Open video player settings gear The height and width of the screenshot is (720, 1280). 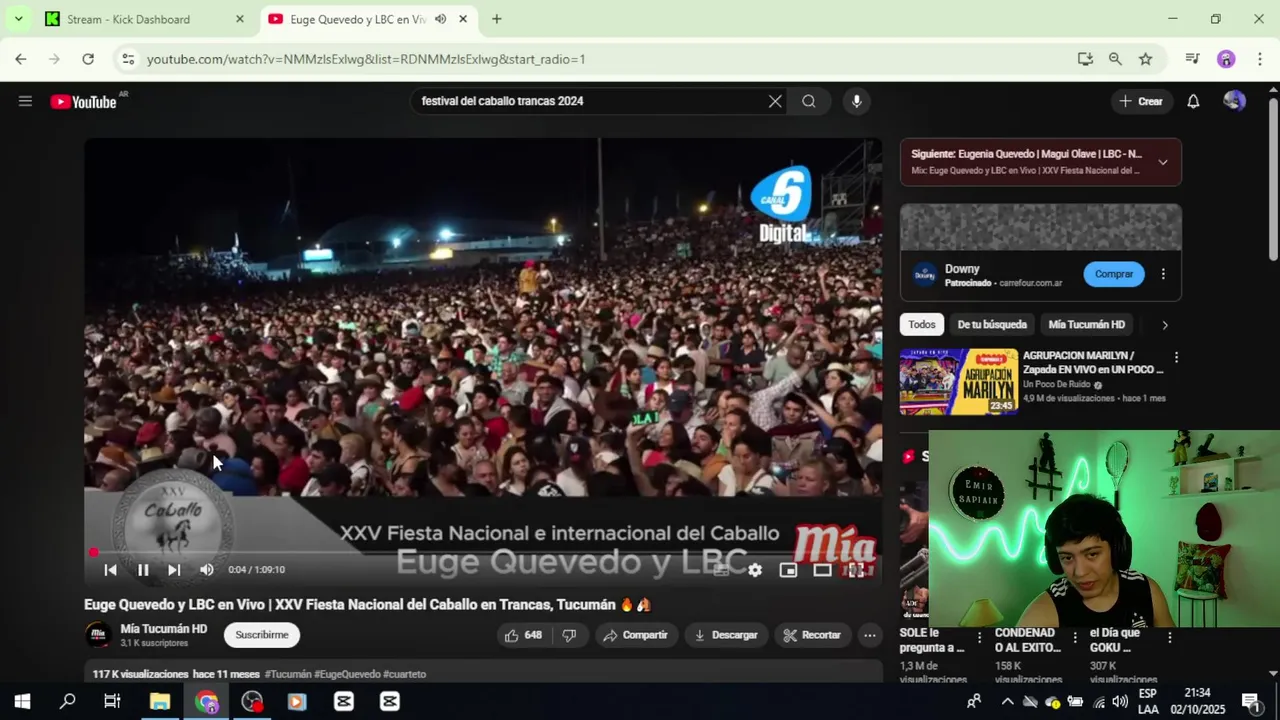(755, 570)
